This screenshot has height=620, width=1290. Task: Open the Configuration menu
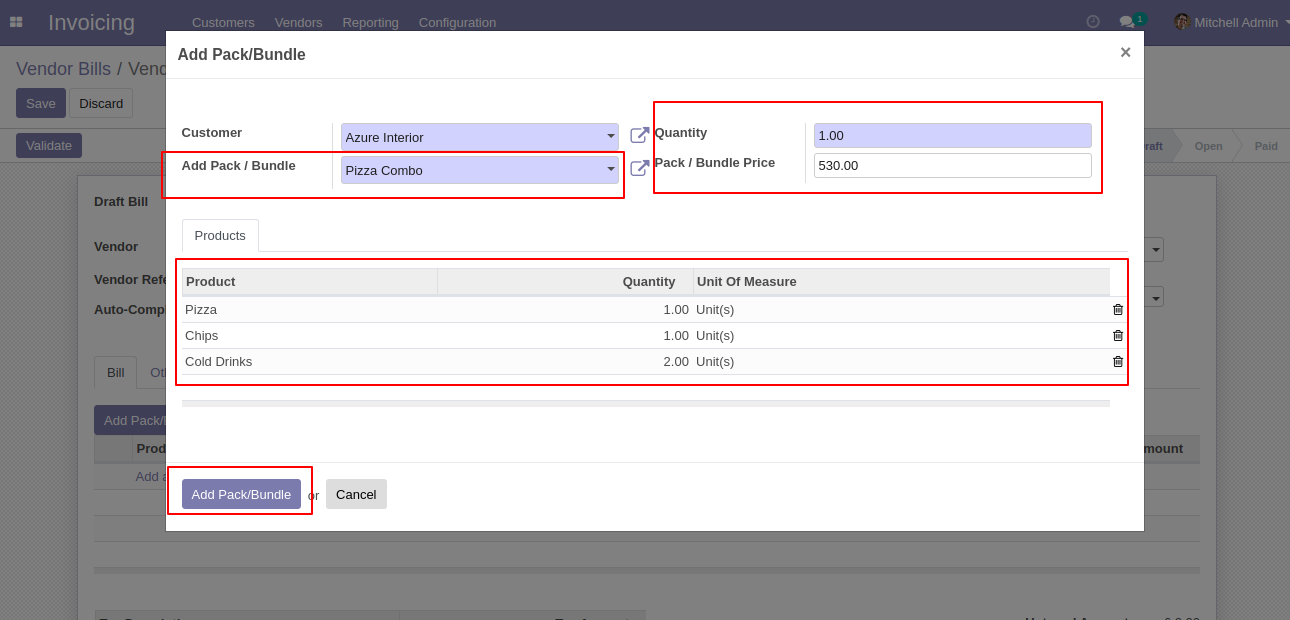tap(457, 22)
